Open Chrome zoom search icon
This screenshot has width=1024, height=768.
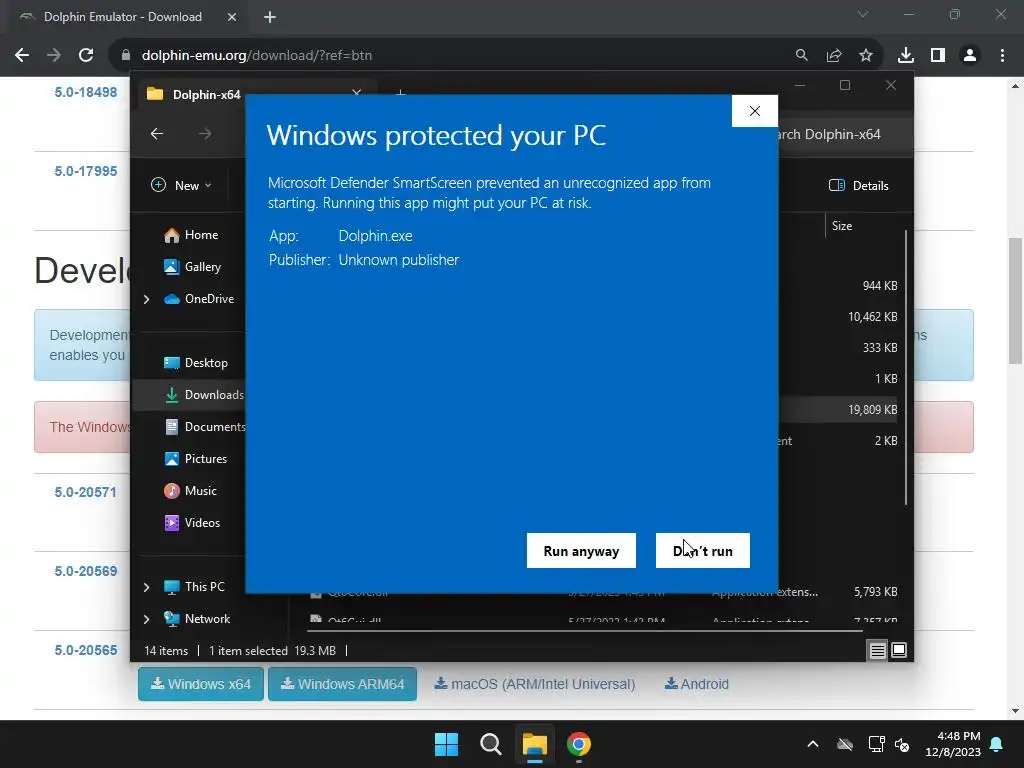click(801, 56)
